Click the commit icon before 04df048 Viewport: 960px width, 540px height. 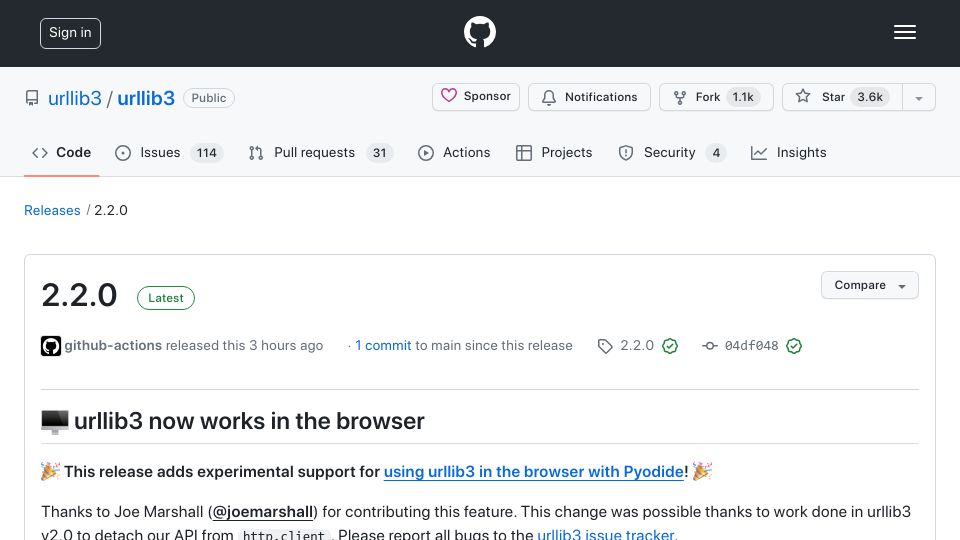click(710, 346)
